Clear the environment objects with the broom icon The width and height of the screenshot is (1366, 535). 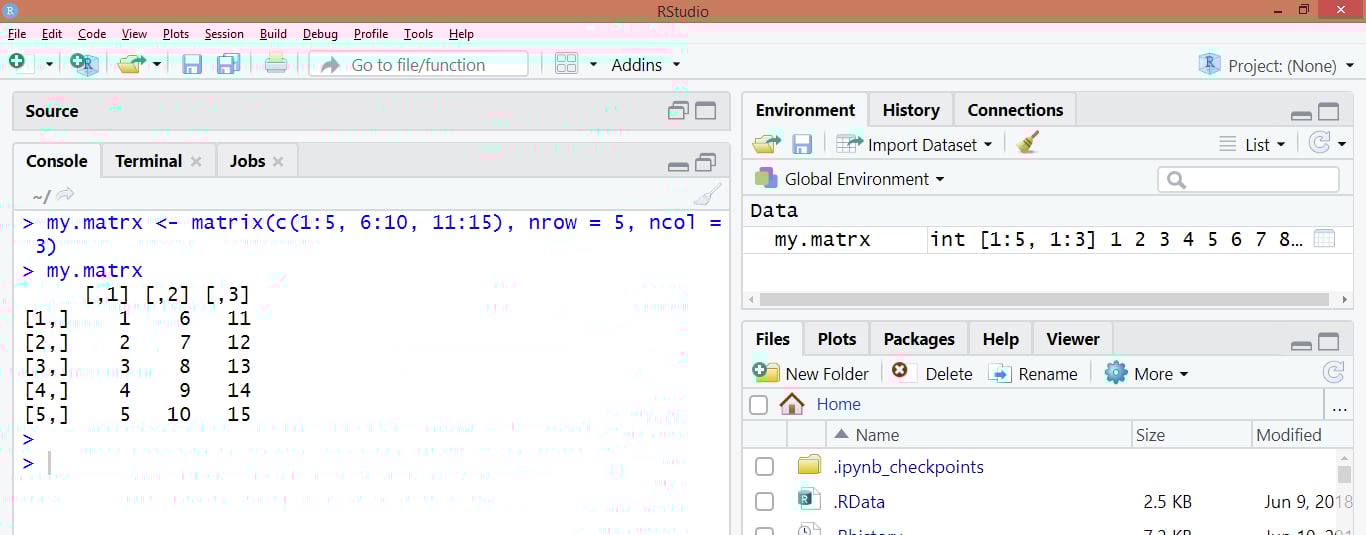(x=1027, y=143)
